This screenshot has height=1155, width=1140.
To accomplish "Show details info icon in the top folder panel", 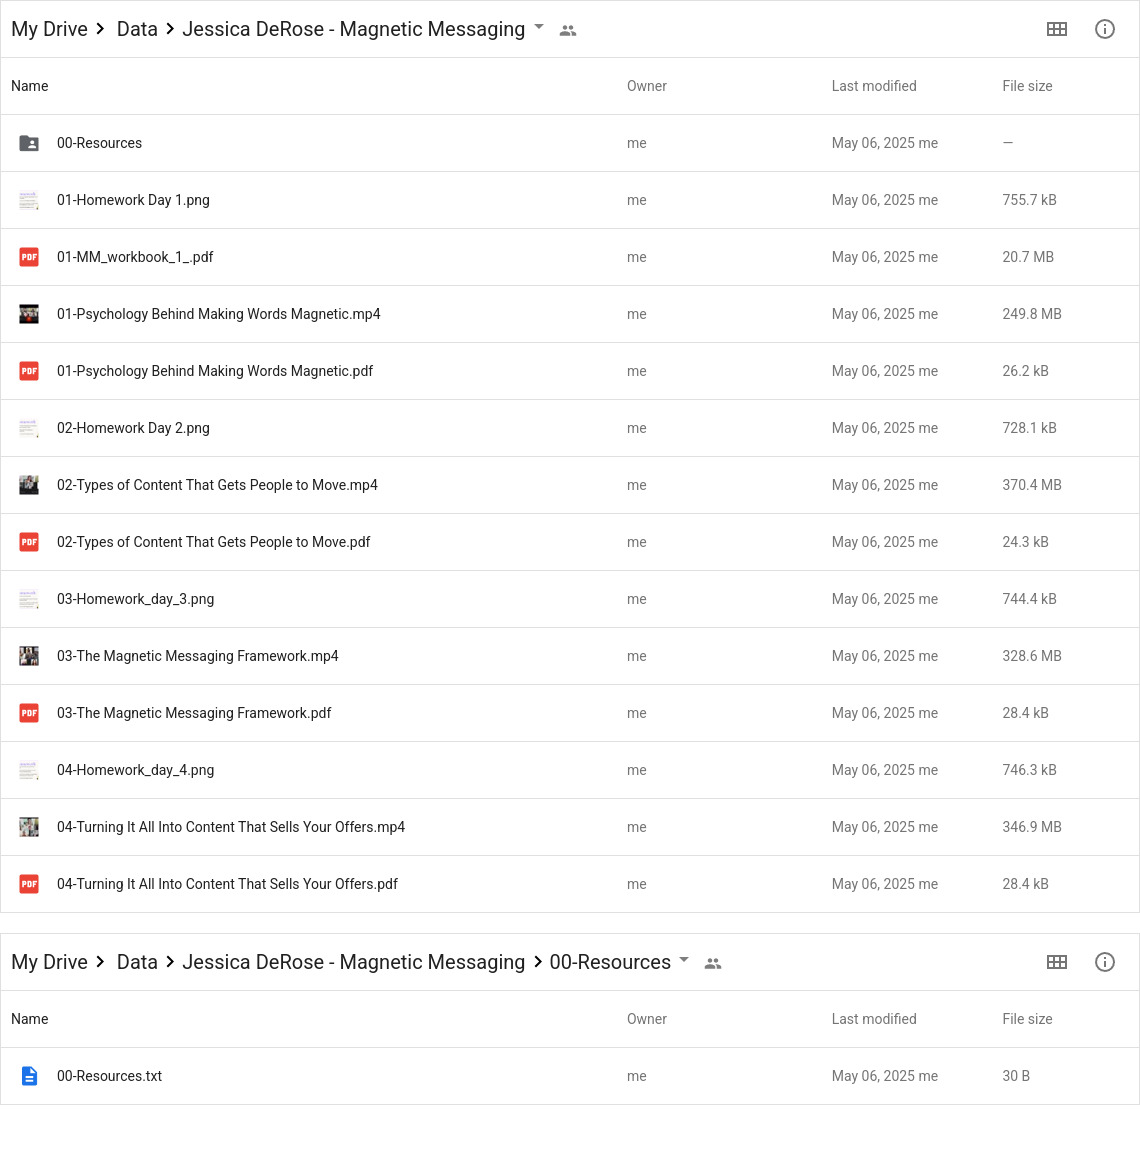I will (x=1105, y=29).
